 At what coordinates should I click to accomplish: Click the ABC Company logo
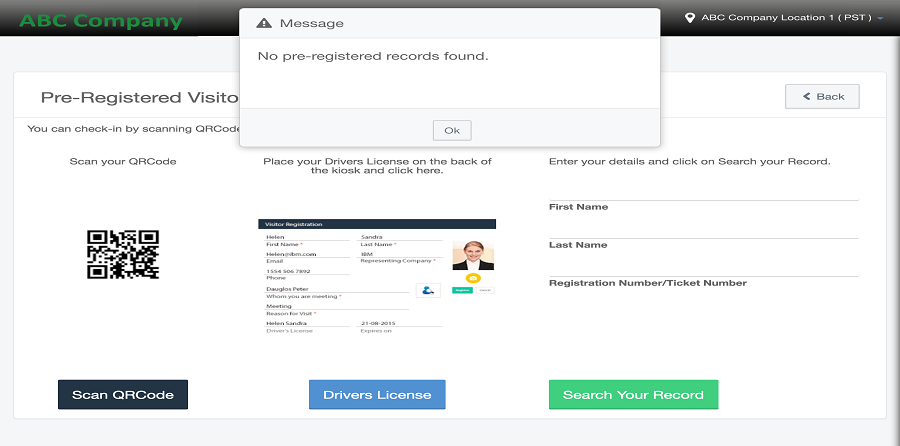tap(100, 21)
